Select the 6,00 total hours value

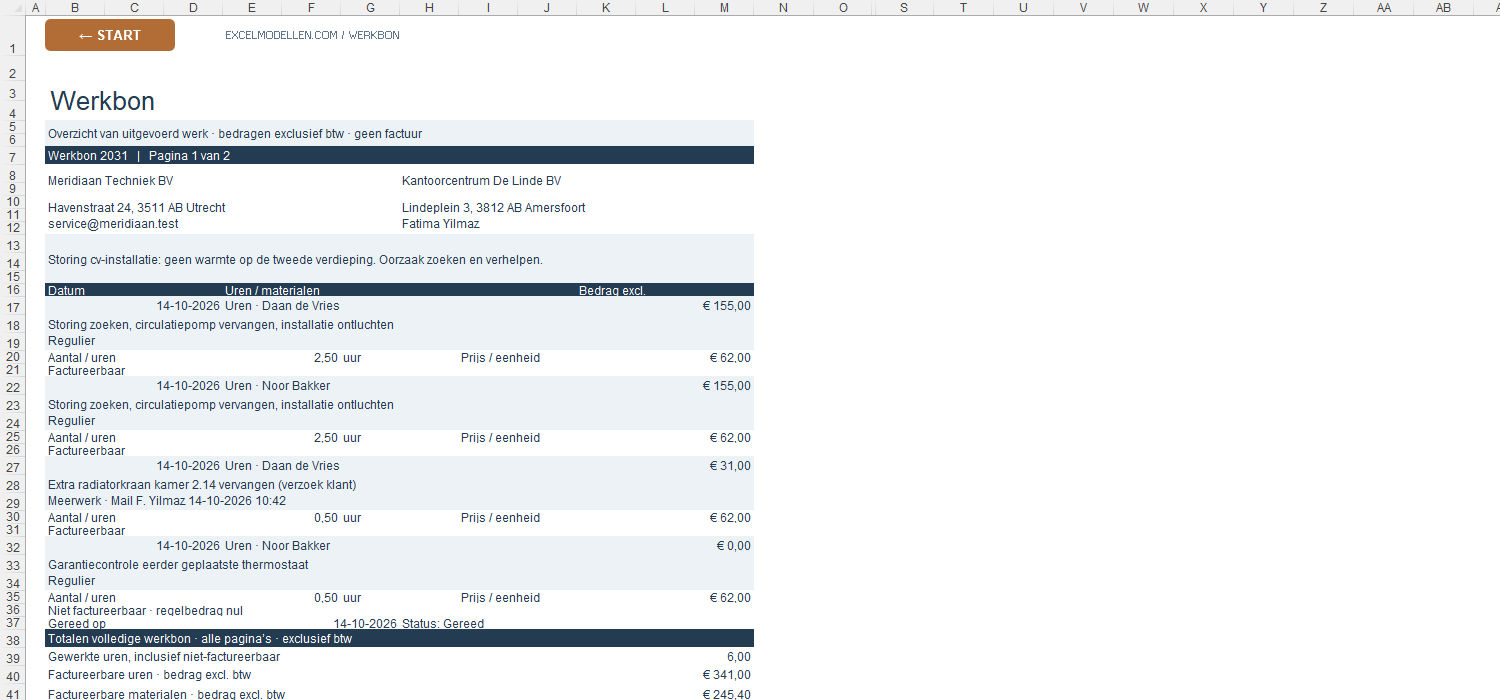click(x=739, y=657)
